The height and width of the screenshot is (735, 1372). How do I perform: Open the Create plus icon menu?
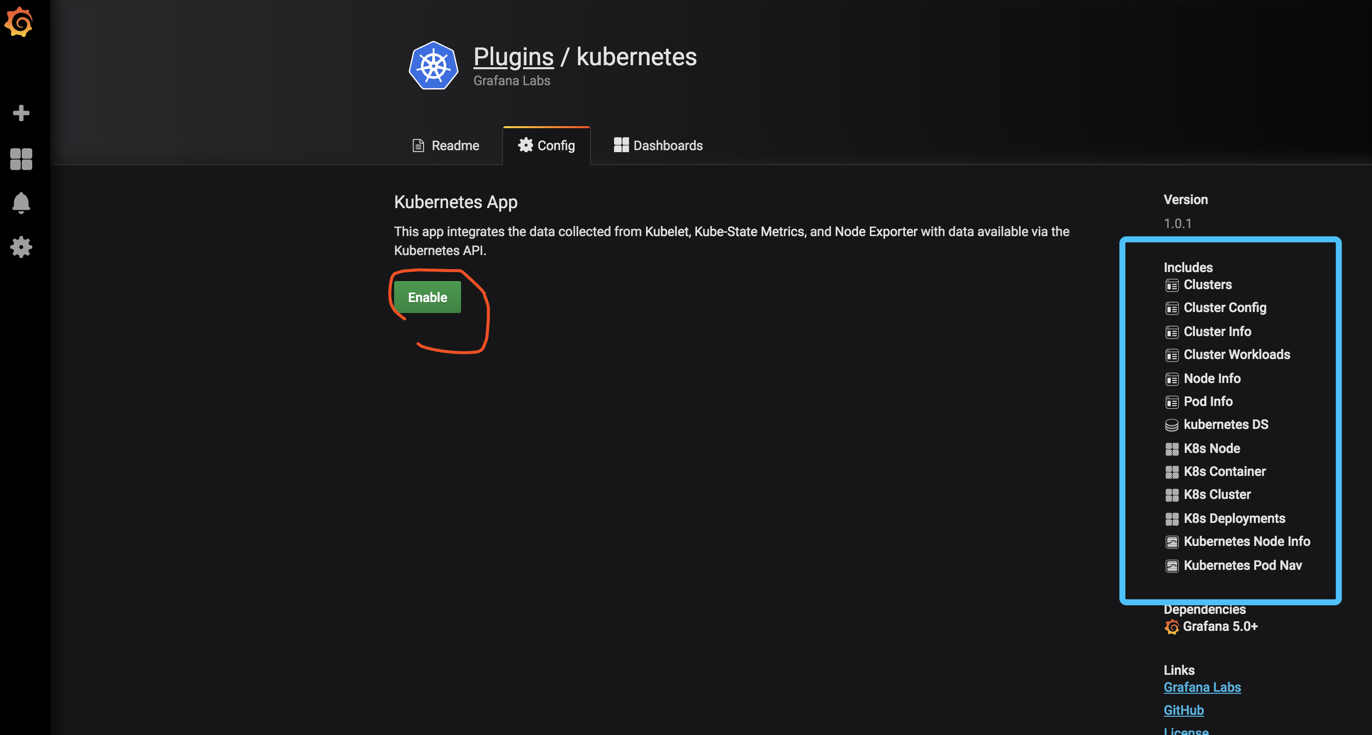click(x=21, y=113)
